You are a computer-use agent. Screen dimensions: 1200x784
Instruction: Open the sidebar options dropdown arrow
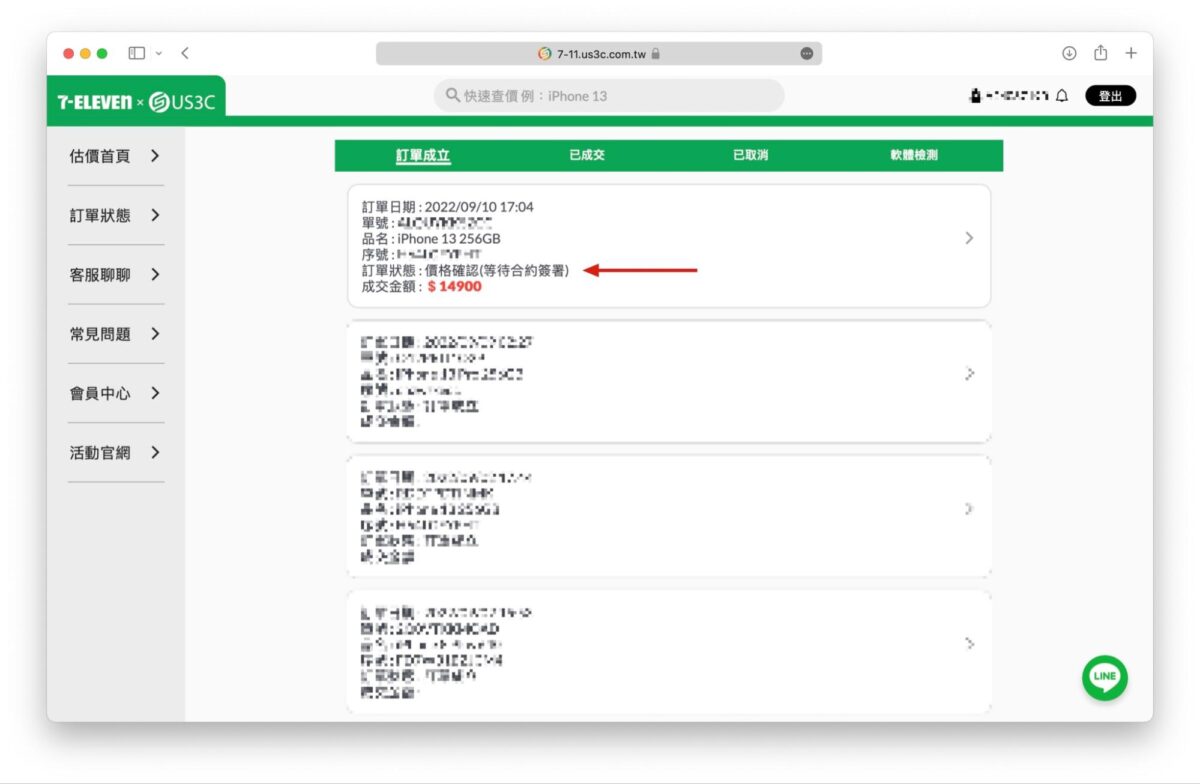pos(158,53)
